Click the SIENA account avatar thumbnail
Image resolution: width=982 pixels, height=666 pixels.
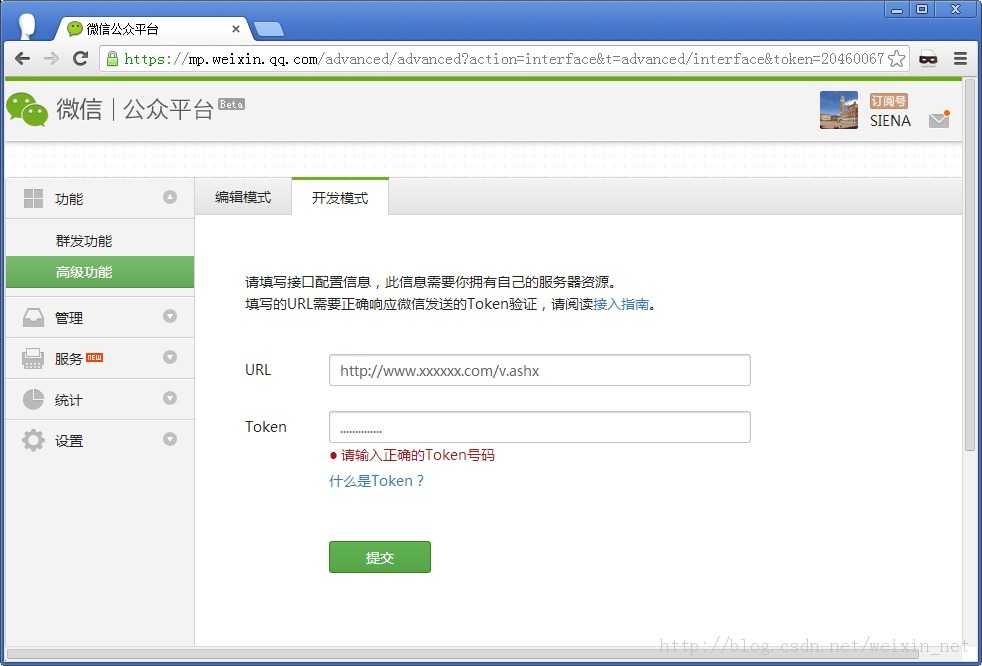(839, 110)
